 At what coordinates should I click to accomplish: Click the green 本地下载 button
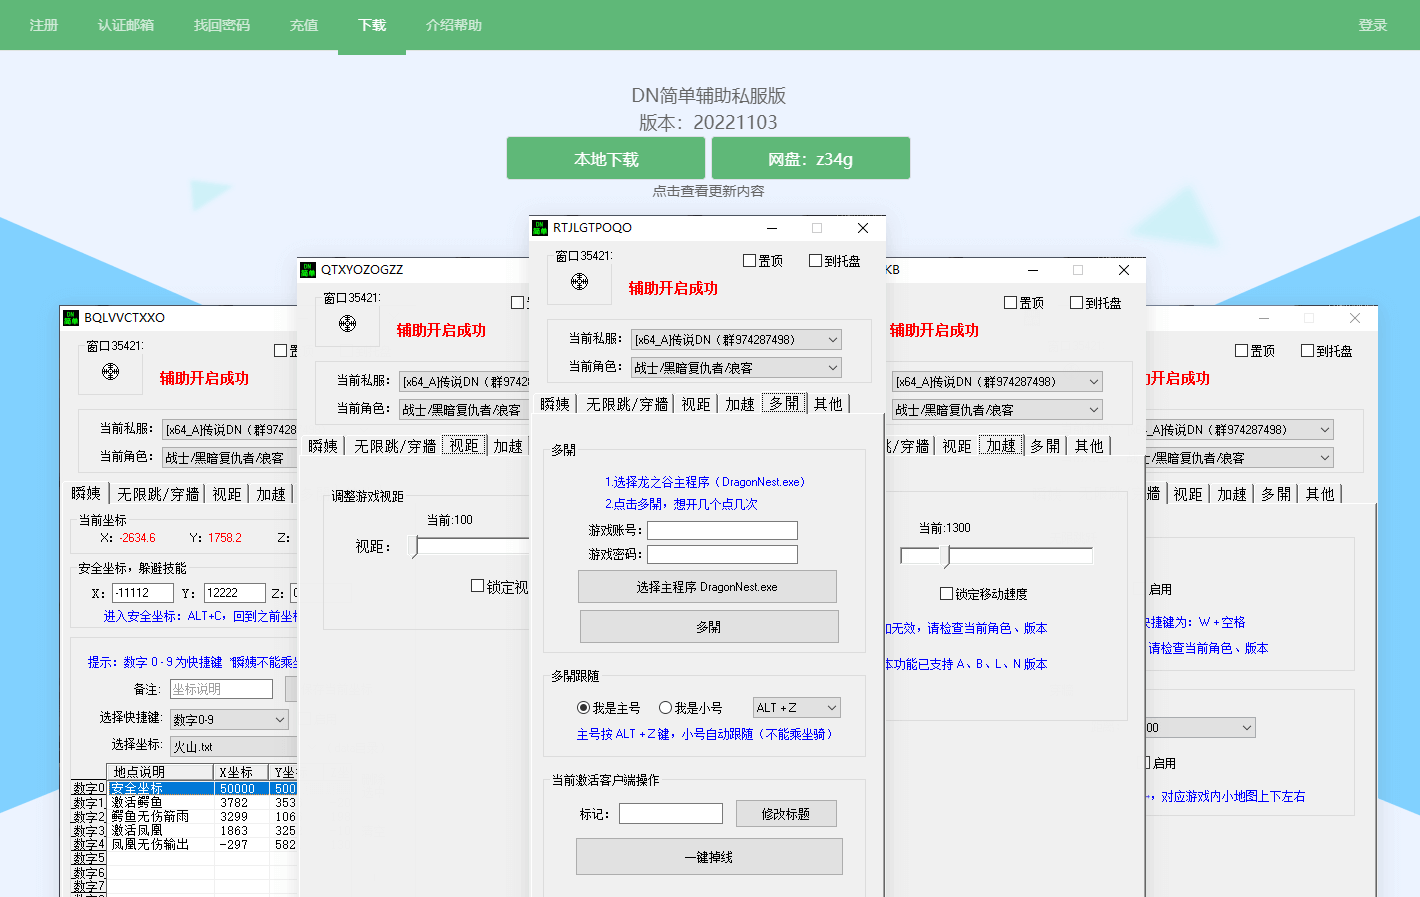click(606, 159)
